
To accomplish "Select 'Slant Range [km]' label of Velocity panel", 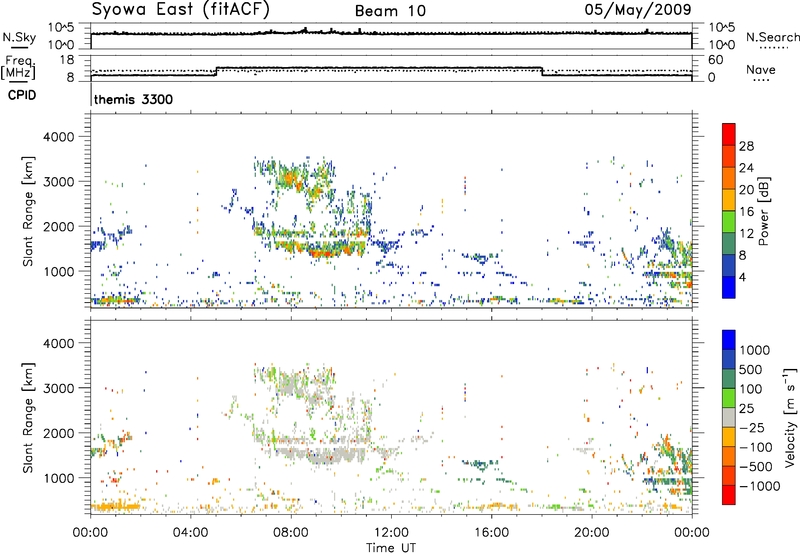I will pyautogui.click(x=28, y=418).
